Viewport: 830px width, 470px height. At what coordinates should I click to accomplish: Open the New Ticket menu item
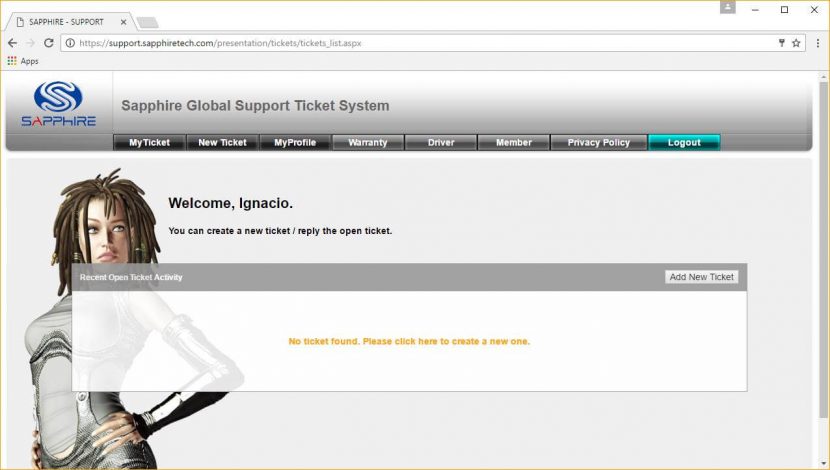222,142
